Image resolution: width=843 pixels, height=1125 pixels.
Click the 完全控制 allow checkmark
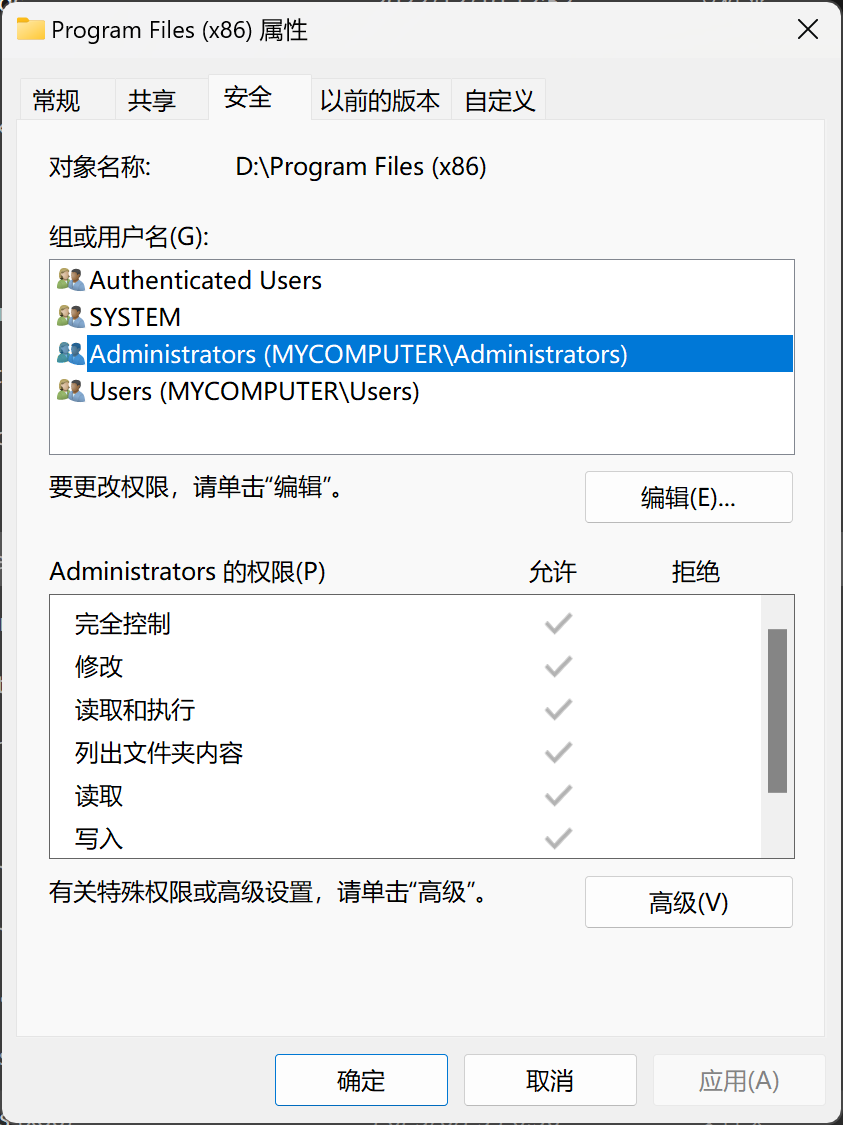tap(557, 623)
